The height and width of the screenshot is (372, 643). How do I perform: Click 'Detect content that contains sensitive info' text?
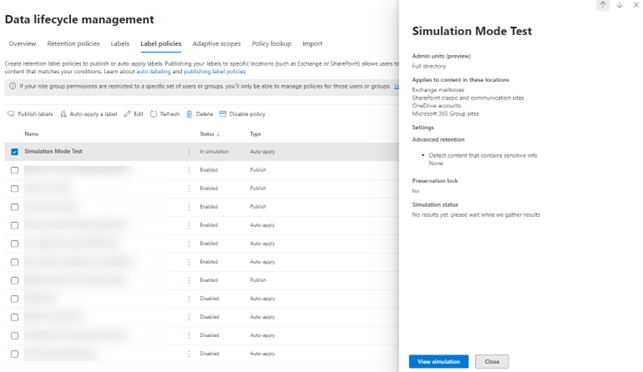point(483,155)
